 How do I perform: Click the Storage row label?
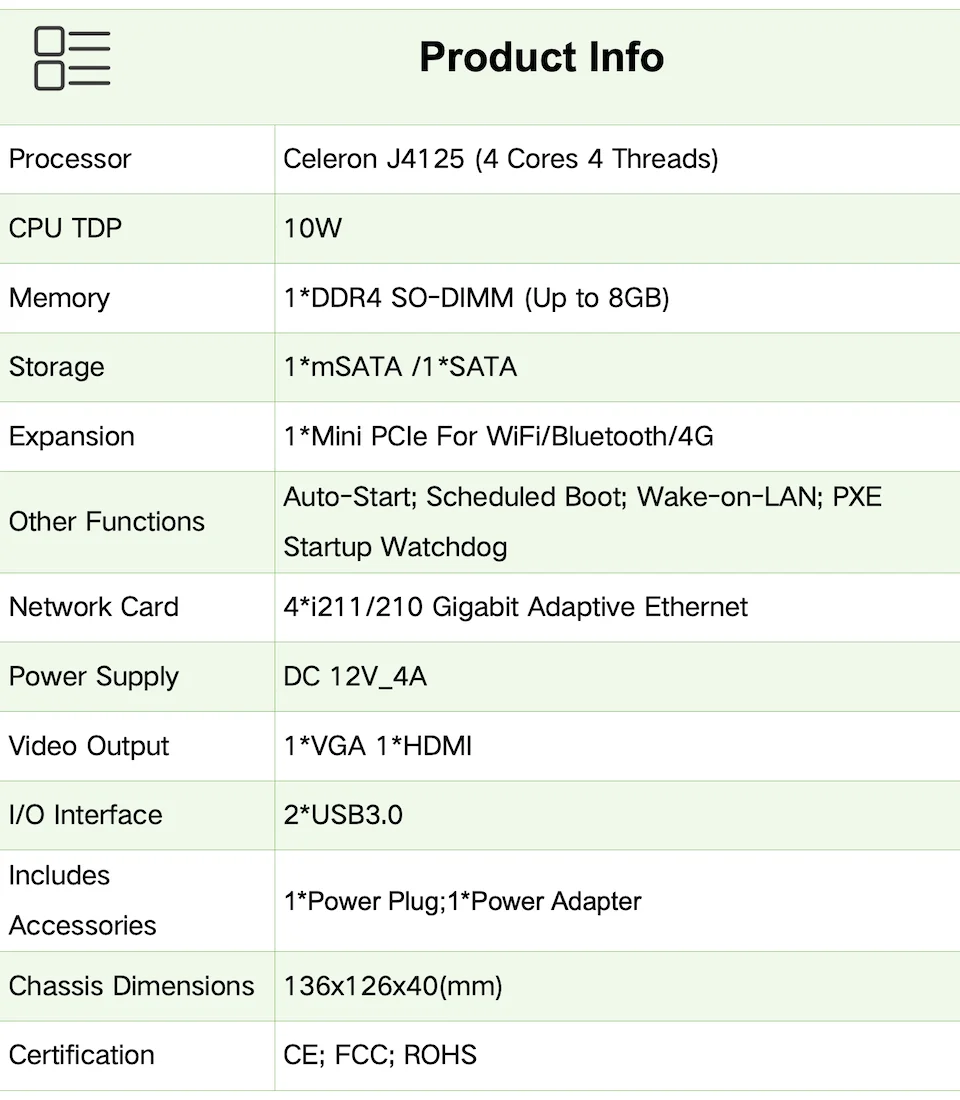(x=56, y=367)
